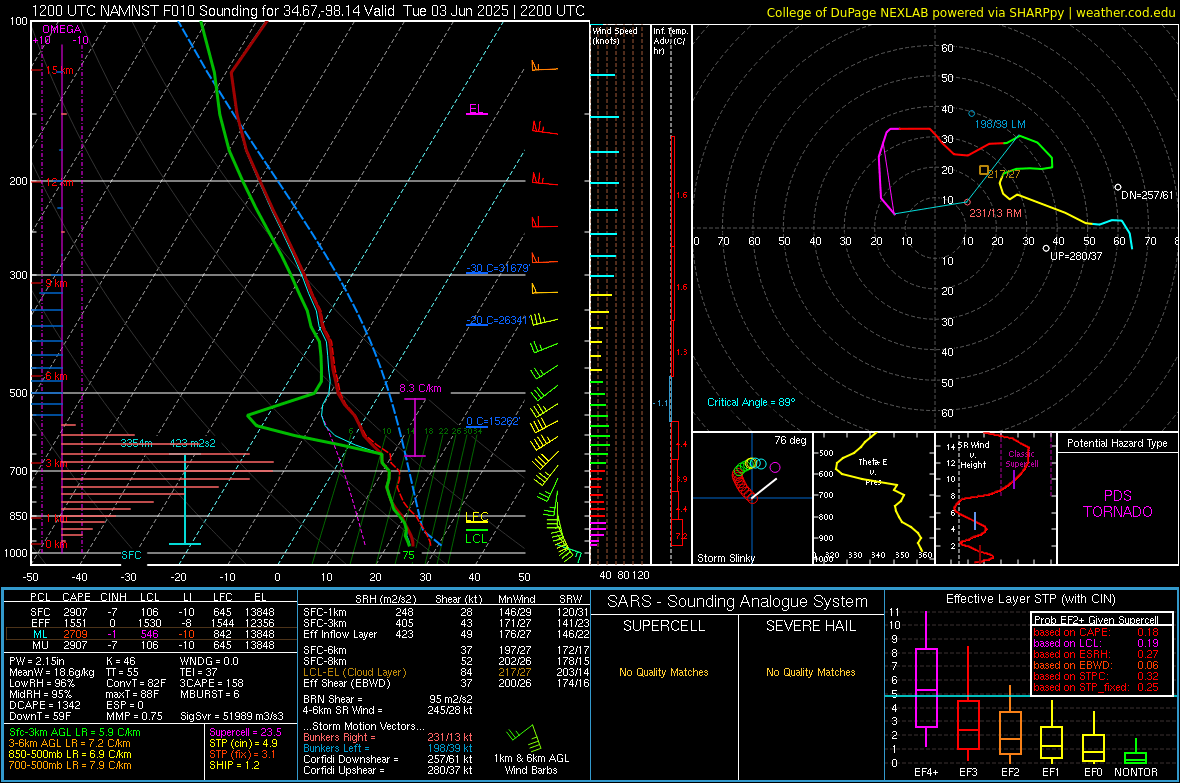Click the Wind Speed (knots) panel label

pyautogui.click(x=615, y=35)
